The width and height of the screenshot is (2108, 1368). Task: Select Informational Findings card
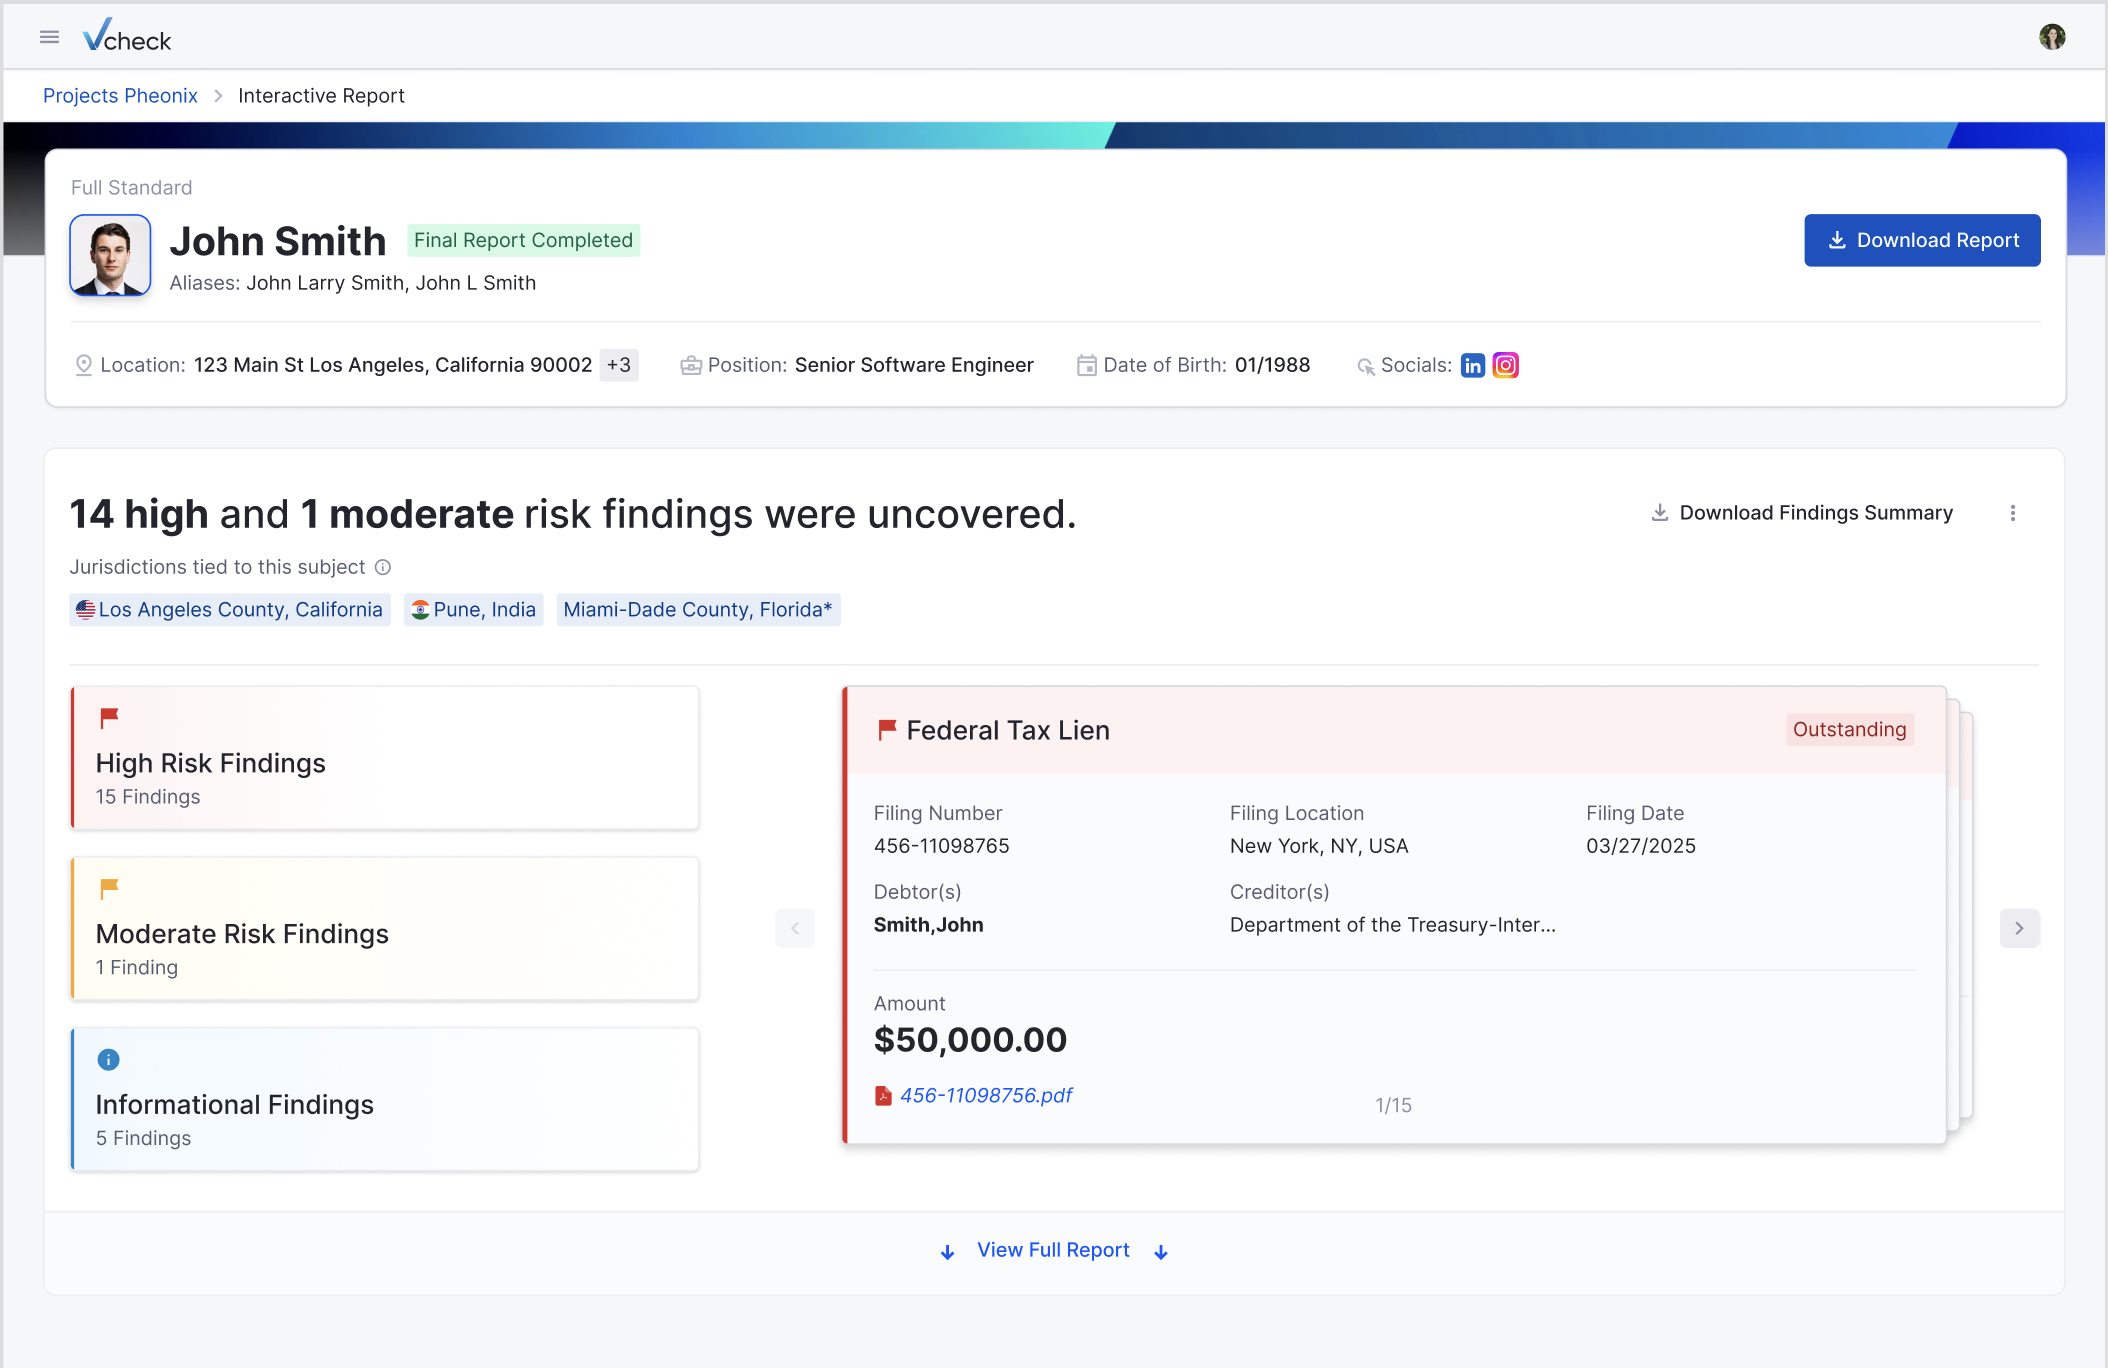click(385, 1100)
